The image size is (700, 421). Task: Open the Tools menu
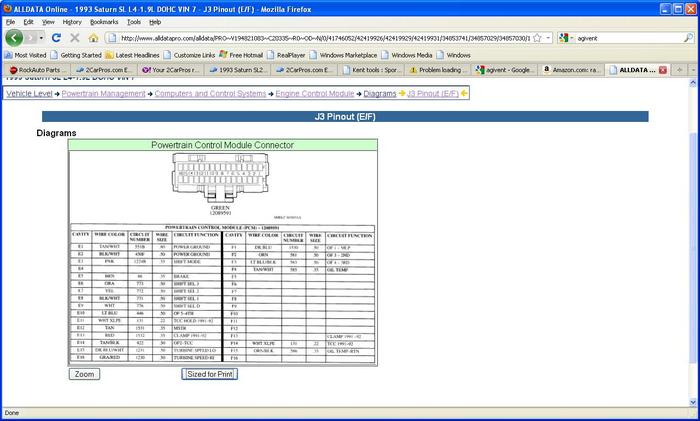pos(134,21)
